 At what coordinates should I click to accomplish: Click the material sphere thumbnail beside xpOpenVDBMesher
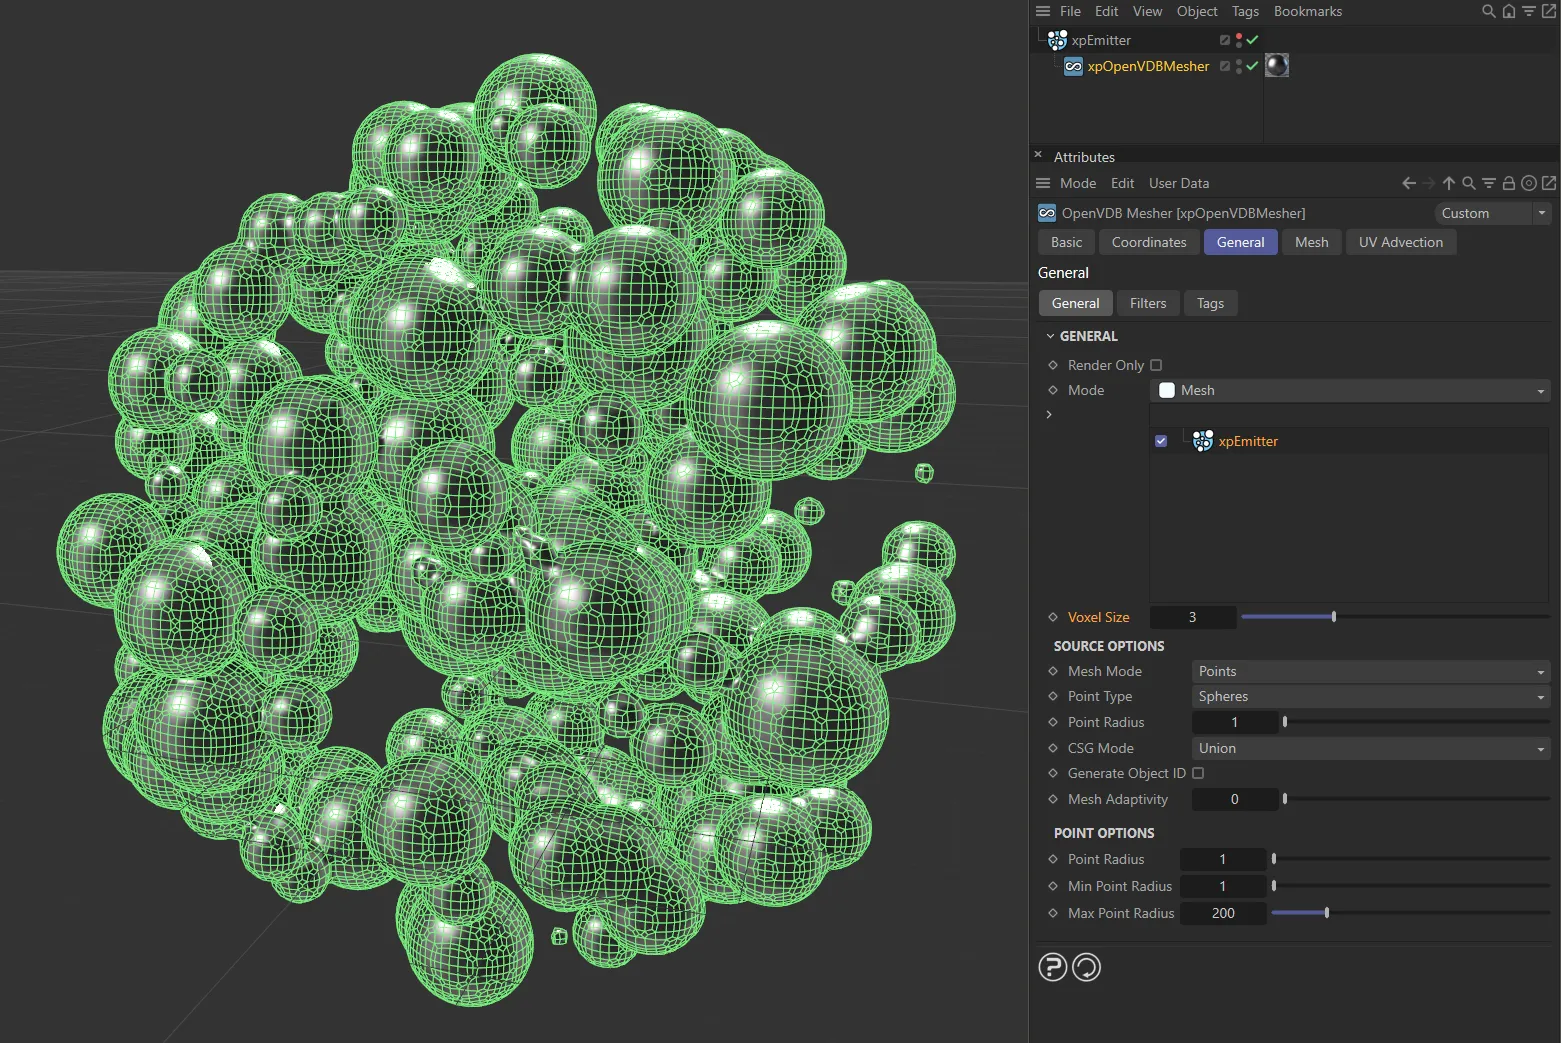(x=1276, y=65)
